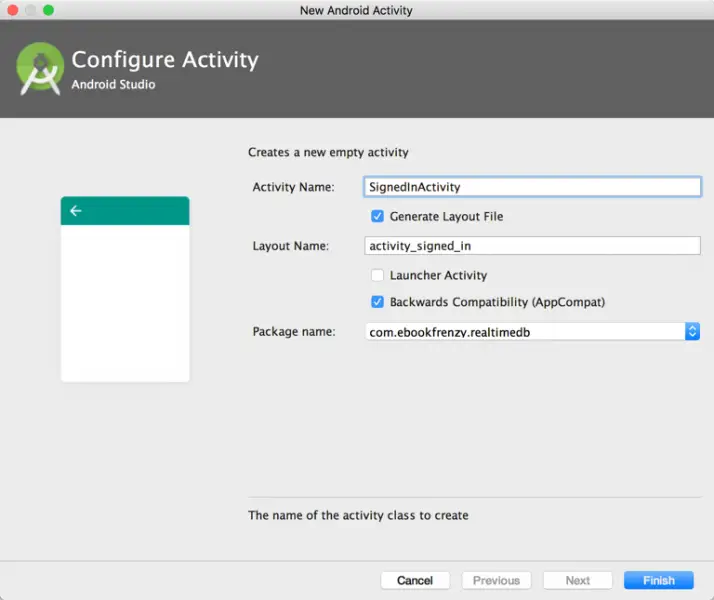Click into the Layout Name activity_signed_in field
Viewport: 714px width, 600px height.
tap(532, 246)
